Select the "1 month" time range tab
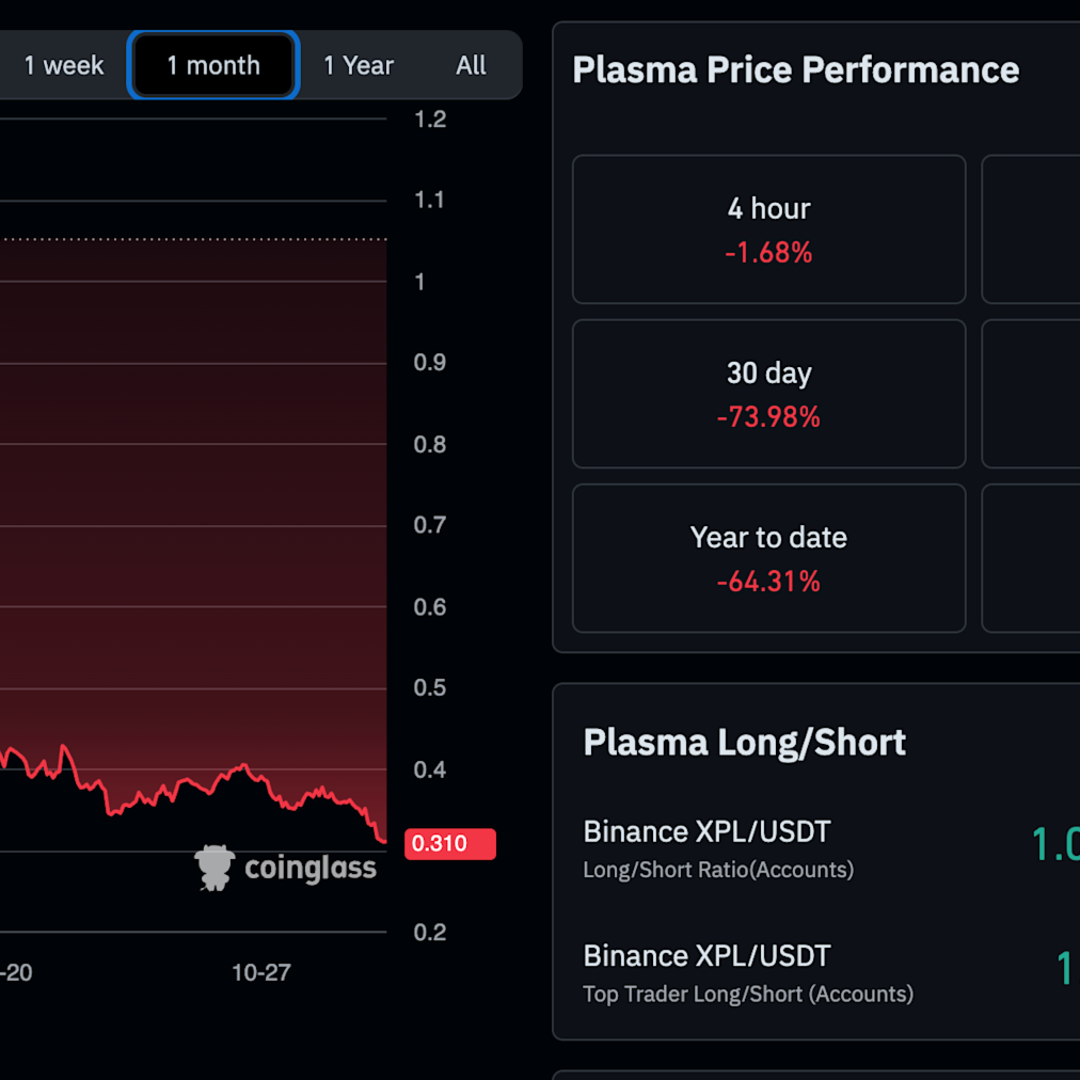The height and width of the screenshot is (1080, 1080). (x=212, y=64)
